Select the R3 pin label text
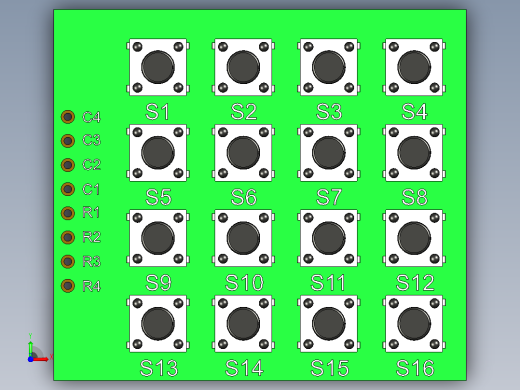 tap(91, 262)
